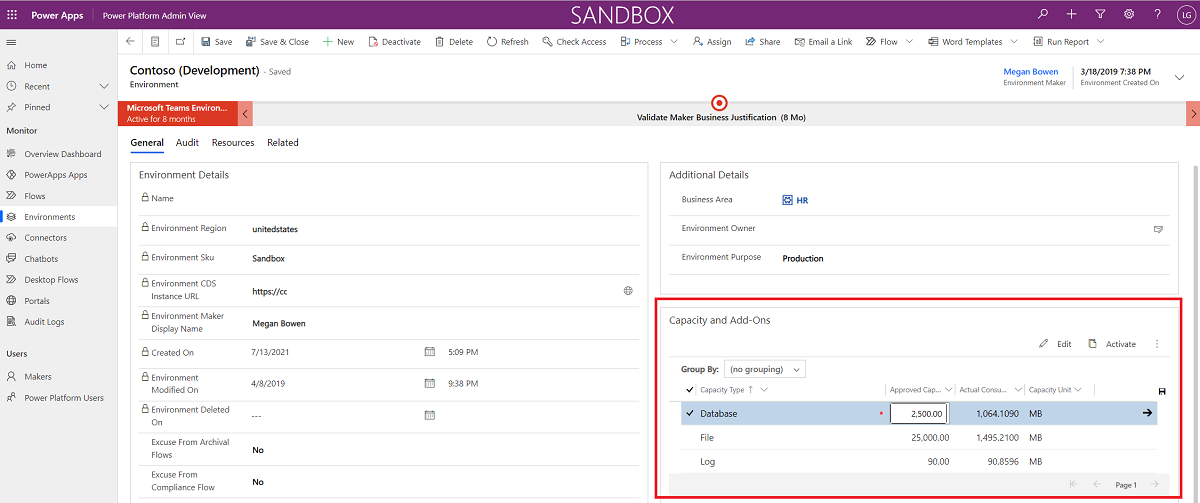Click Check Access
This screenshot has width=1200, height=503.
point(574,42)
